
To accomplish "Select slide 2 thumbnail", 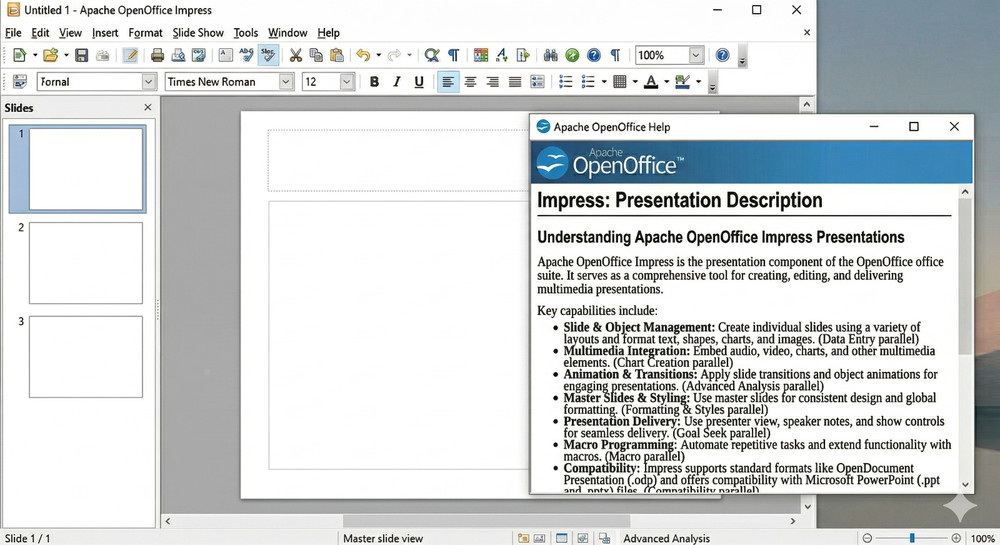I will (x=86, y=263).
